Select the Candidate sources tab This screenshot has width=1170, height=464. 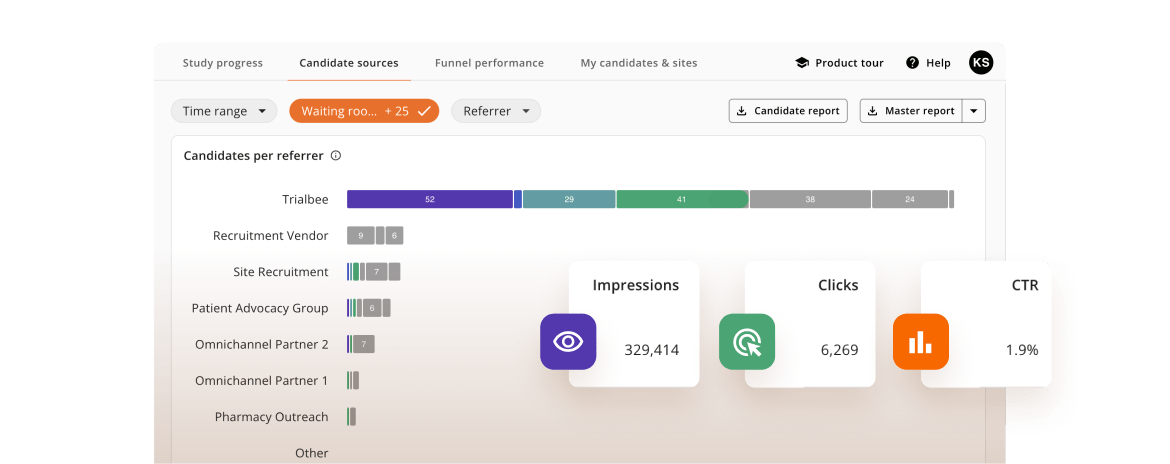click(x=349, y=63)
